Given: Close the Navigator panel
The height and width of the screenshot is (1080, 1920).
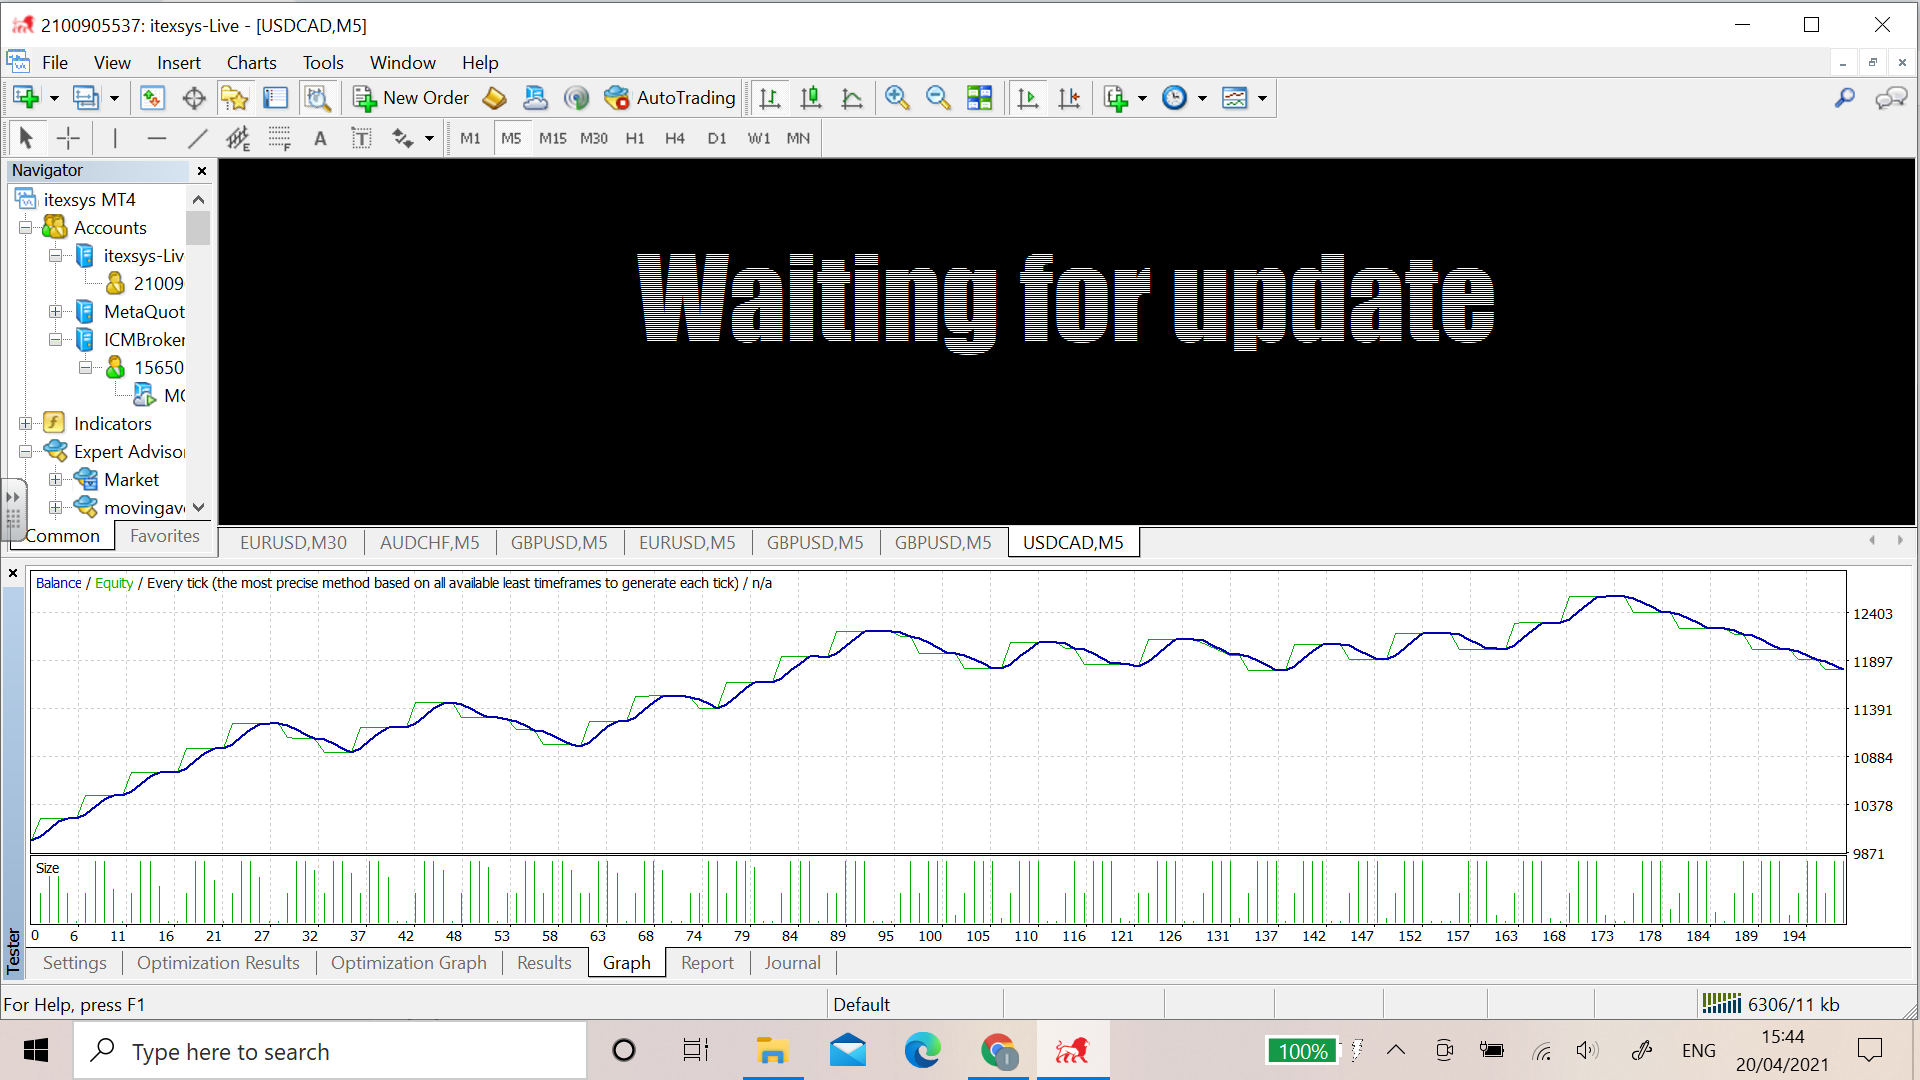Looking at the screenshot, I should pos(202,171).
